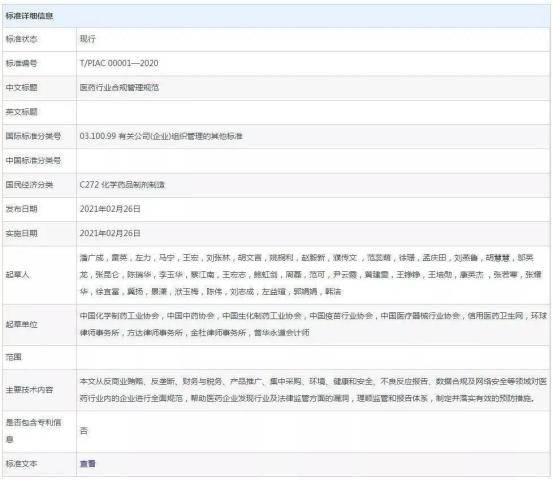The width and height of the screenshot is (553, 480).
Task: Open the 查看 link for standard text
Action: coord(88,464)
